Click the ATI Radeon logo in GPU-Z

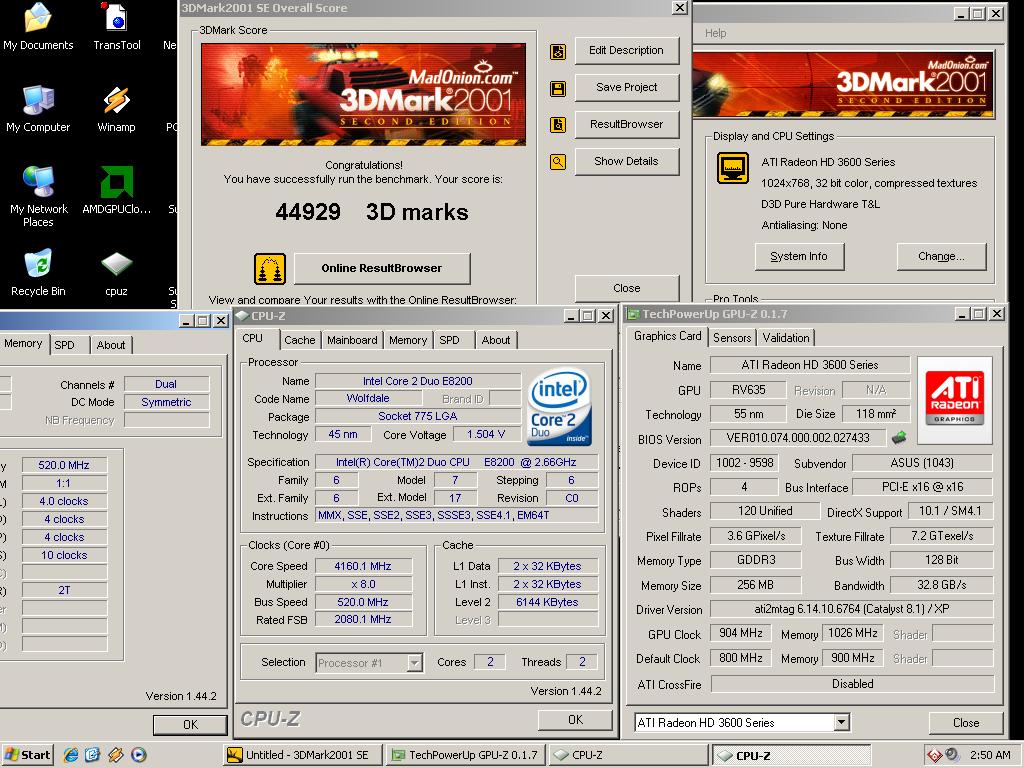pos(954,400)
